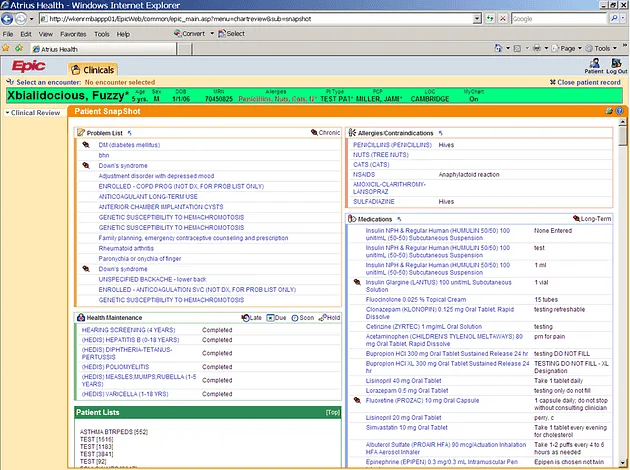Screen dimensions: 630x470
Task: Open the File menu
Action: [8, 34]
